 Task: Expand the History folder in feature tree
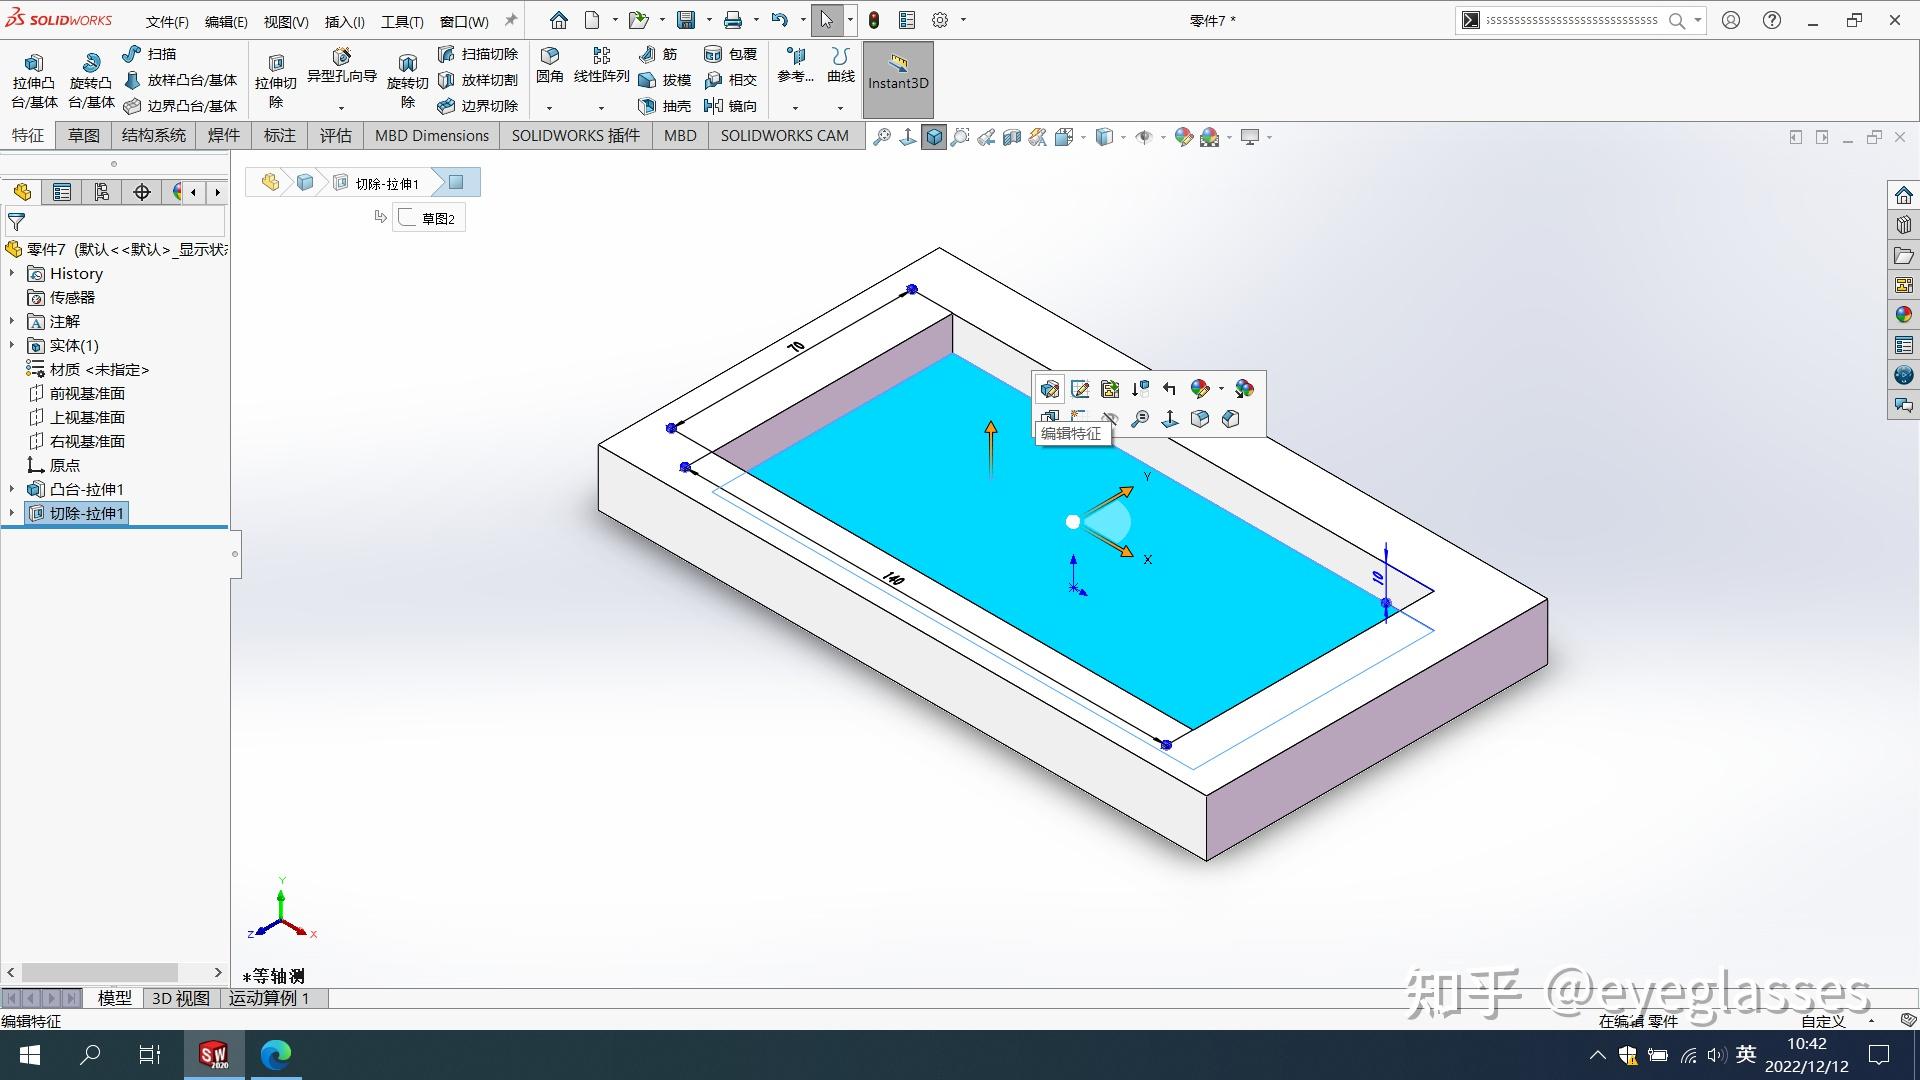12,273
